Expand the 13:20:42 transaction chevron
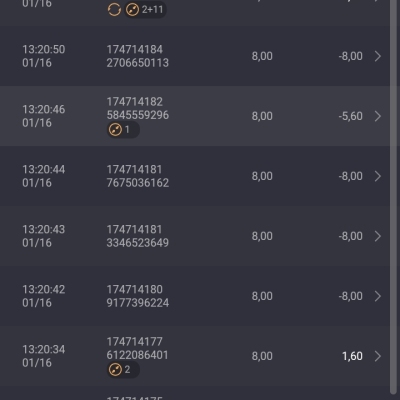 [377, 296]
